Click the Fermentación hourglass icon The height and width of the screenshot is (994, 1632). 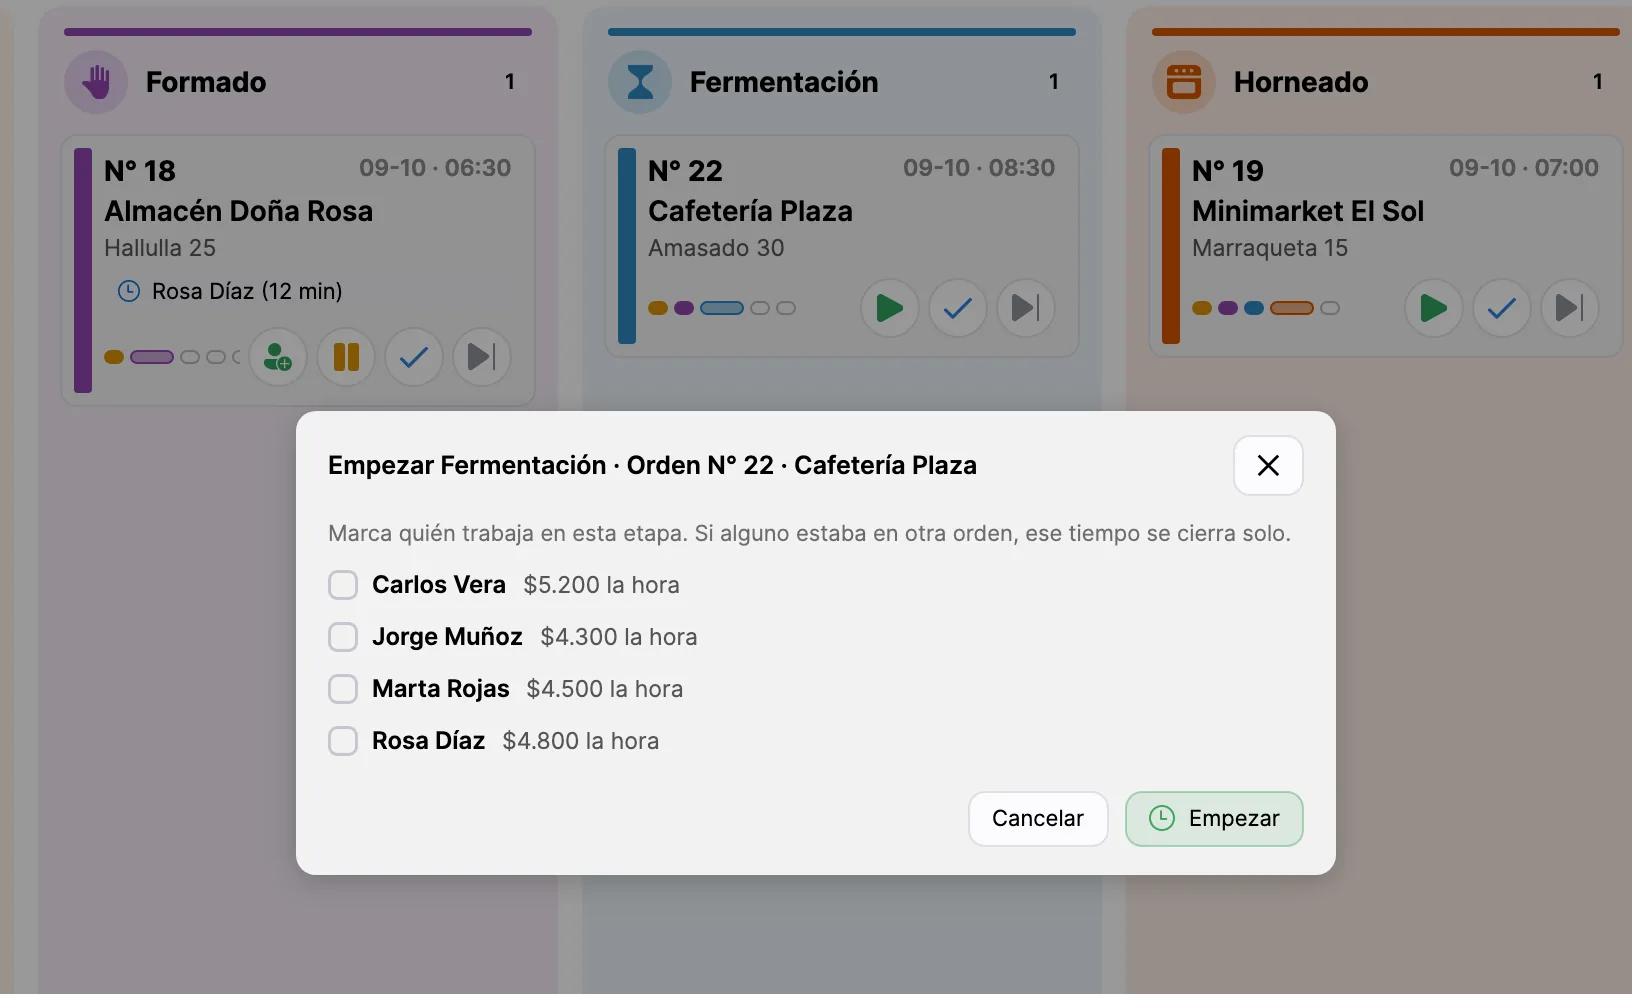640,82
